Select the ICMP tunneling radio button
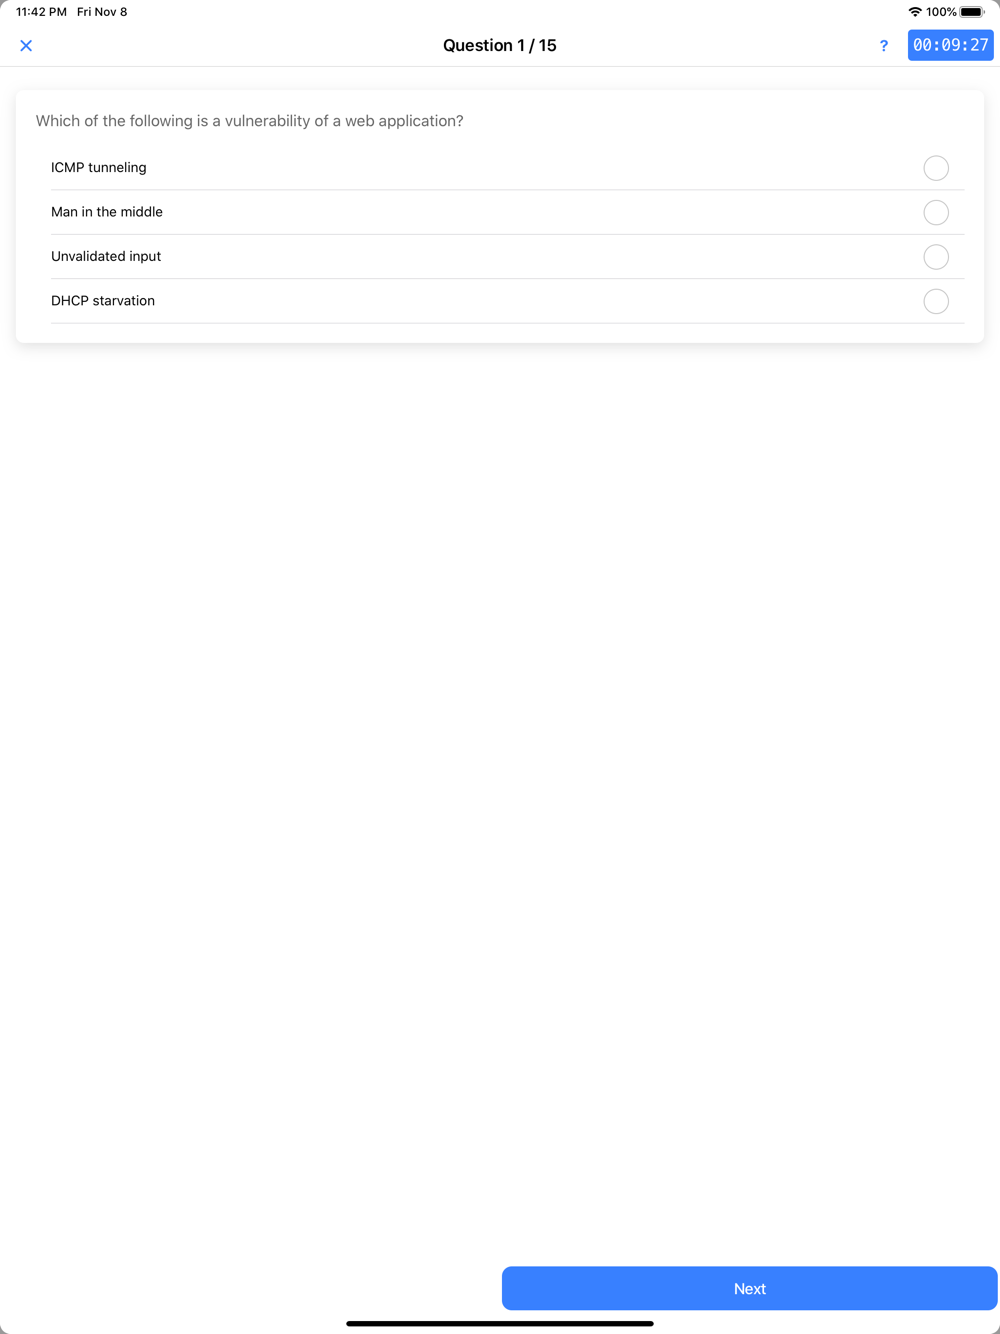Image resolution: width=1000 pixels, height=1334 pixels. (936, 168)
